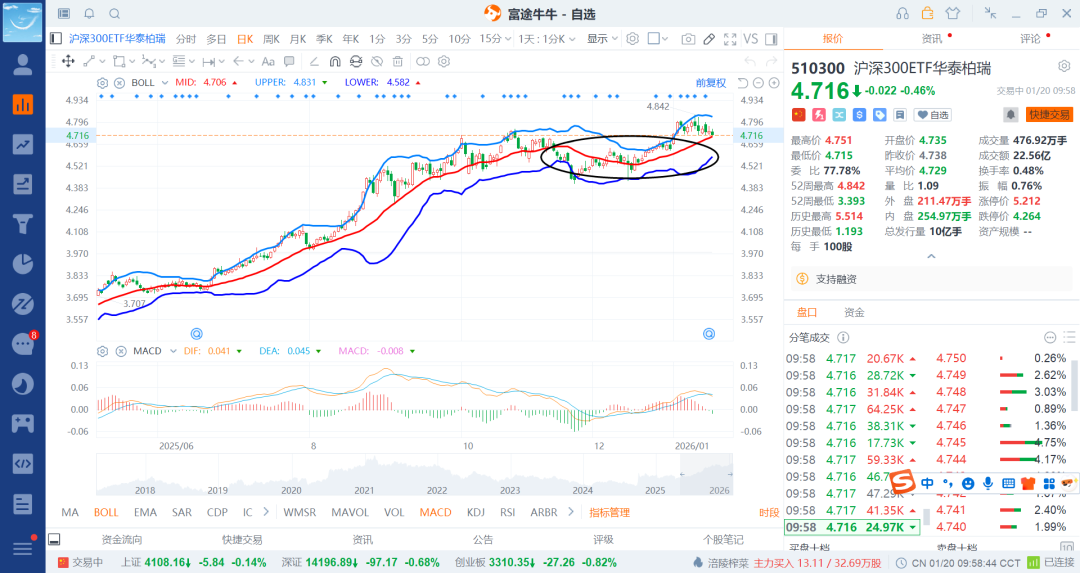Toggle the MA indicator overlay
The width and height of the screenshot is (1080, 573).
[70, 512]
